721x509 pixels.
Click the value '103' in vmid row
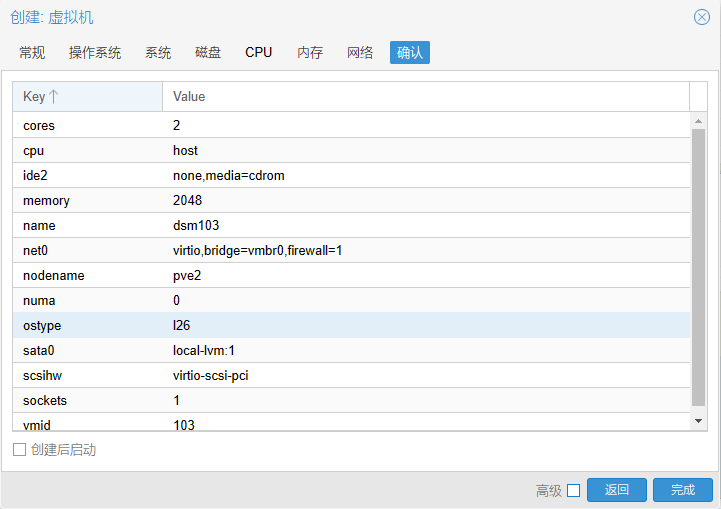click(x=184, y=425)
